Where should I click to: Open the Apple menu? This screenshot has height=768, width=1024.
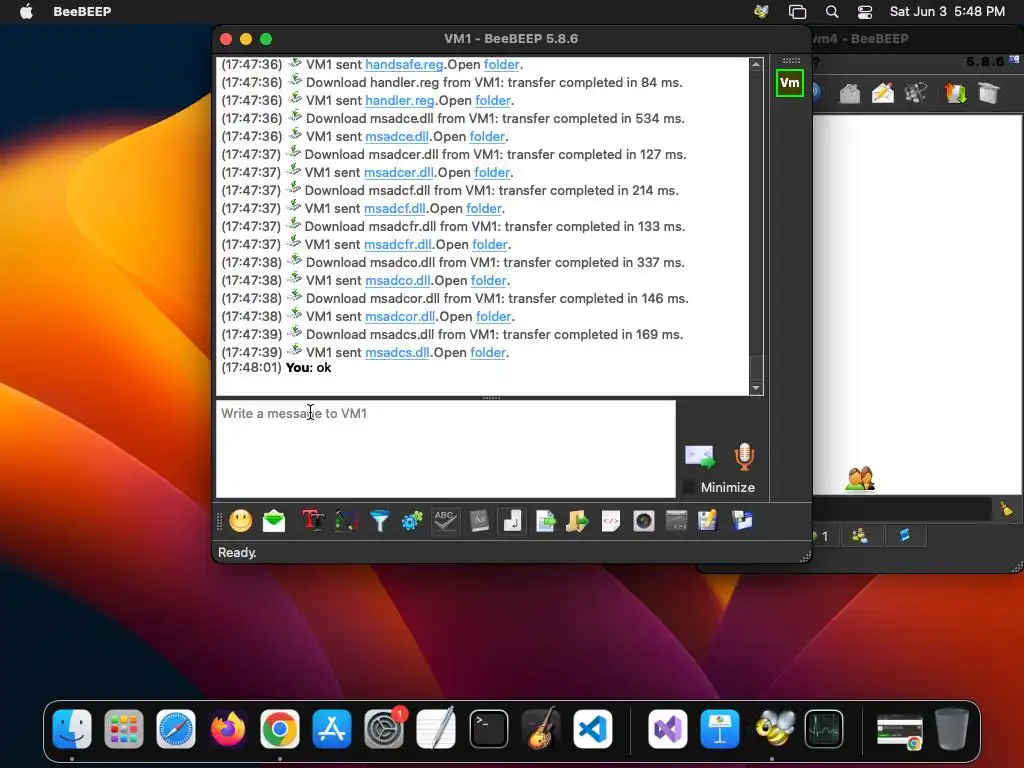coord(26,12)
